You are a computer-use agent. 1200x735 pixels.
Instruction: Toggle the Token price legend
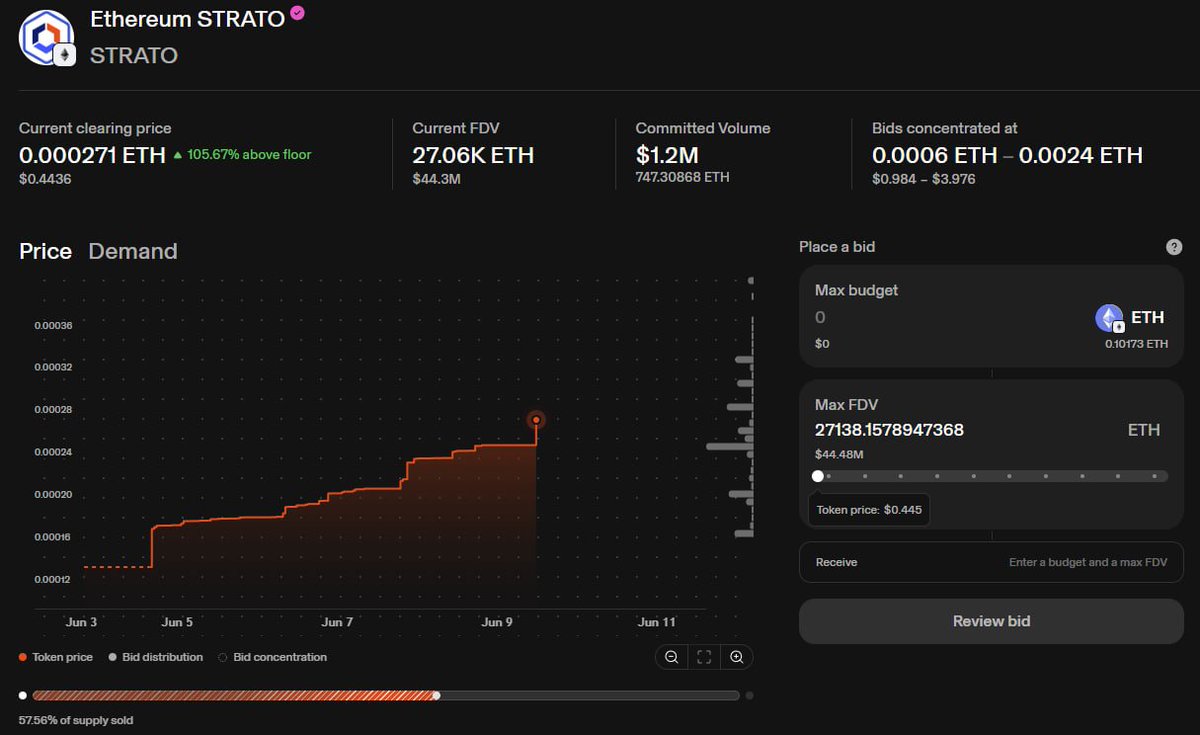pos(56,657)
